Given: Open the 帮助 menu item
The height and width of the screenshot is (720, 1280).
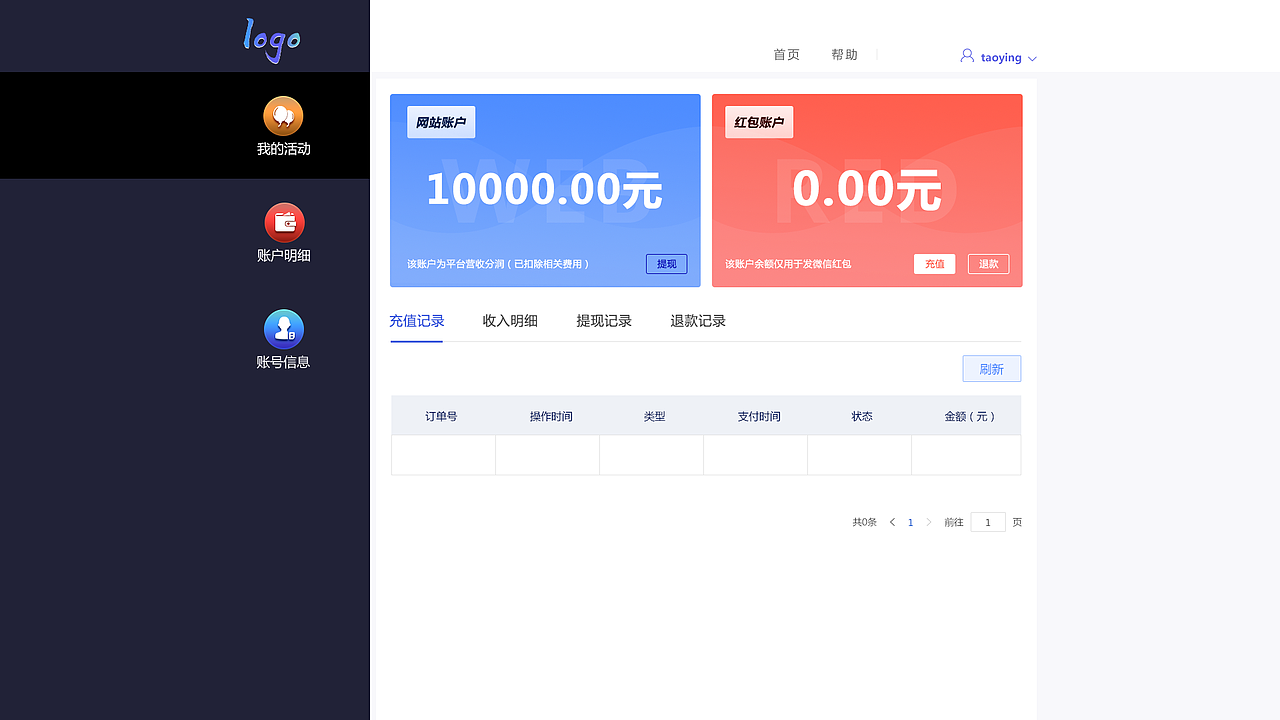Looking at the screenshot, I should tap(845, 54).
